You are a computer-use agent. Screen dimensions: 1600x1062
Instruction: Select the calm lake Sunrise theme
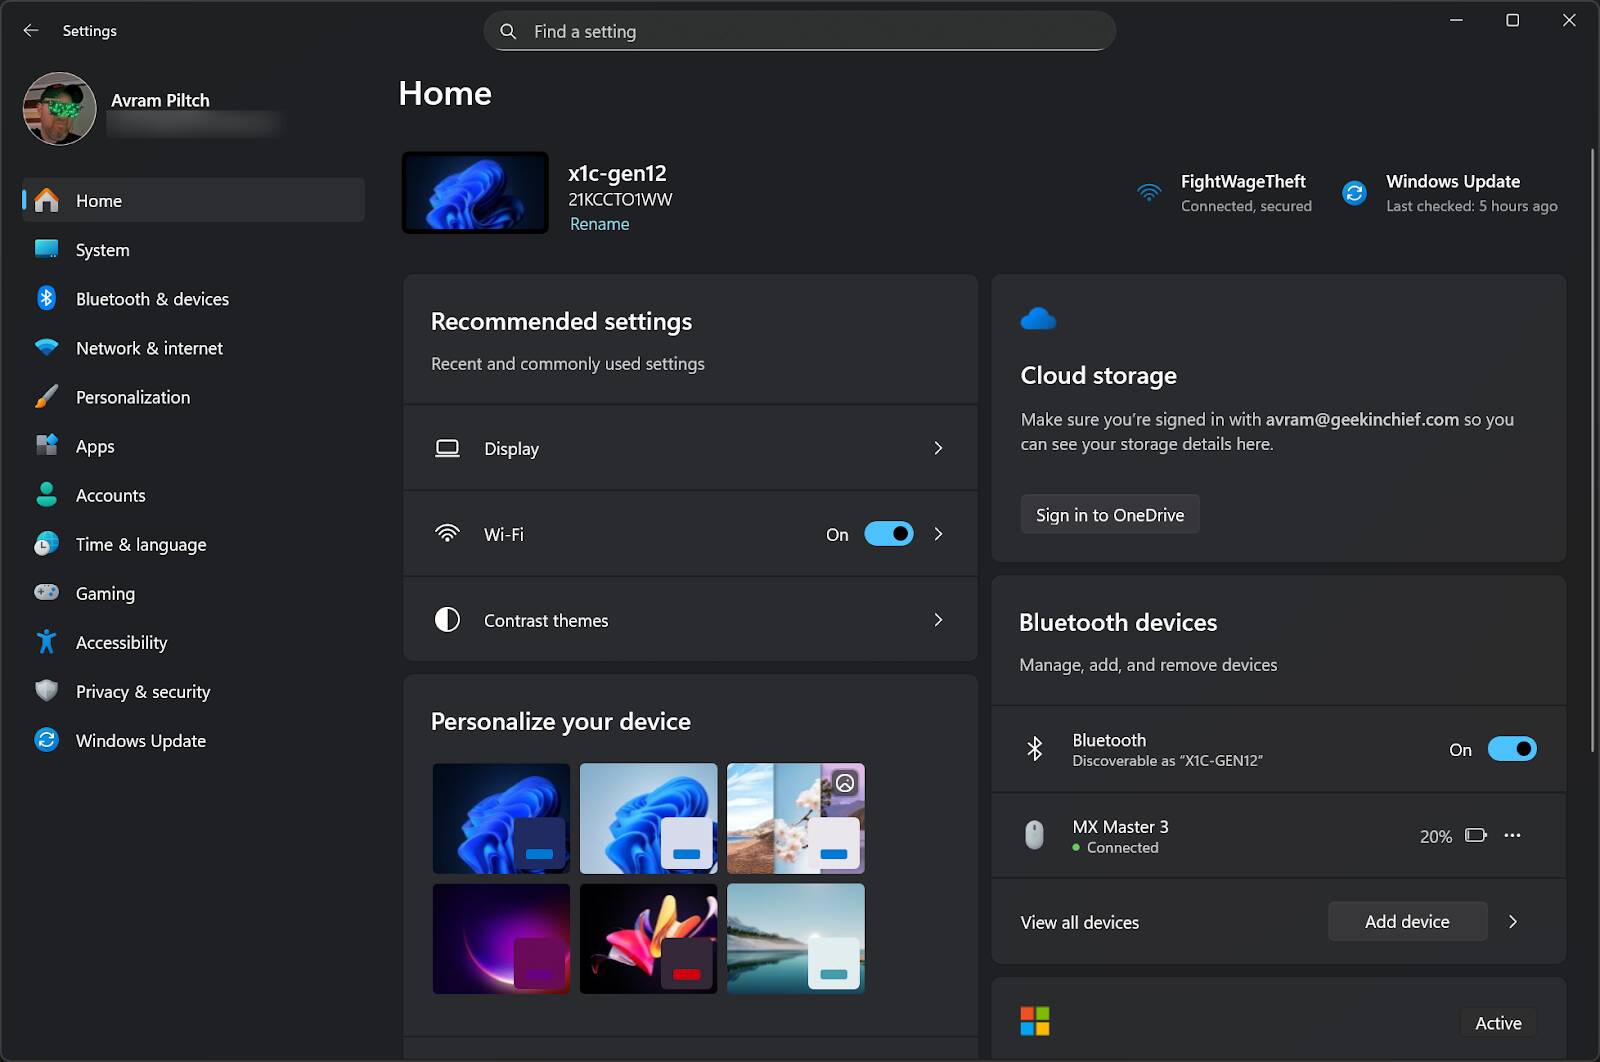pos(795,938)
